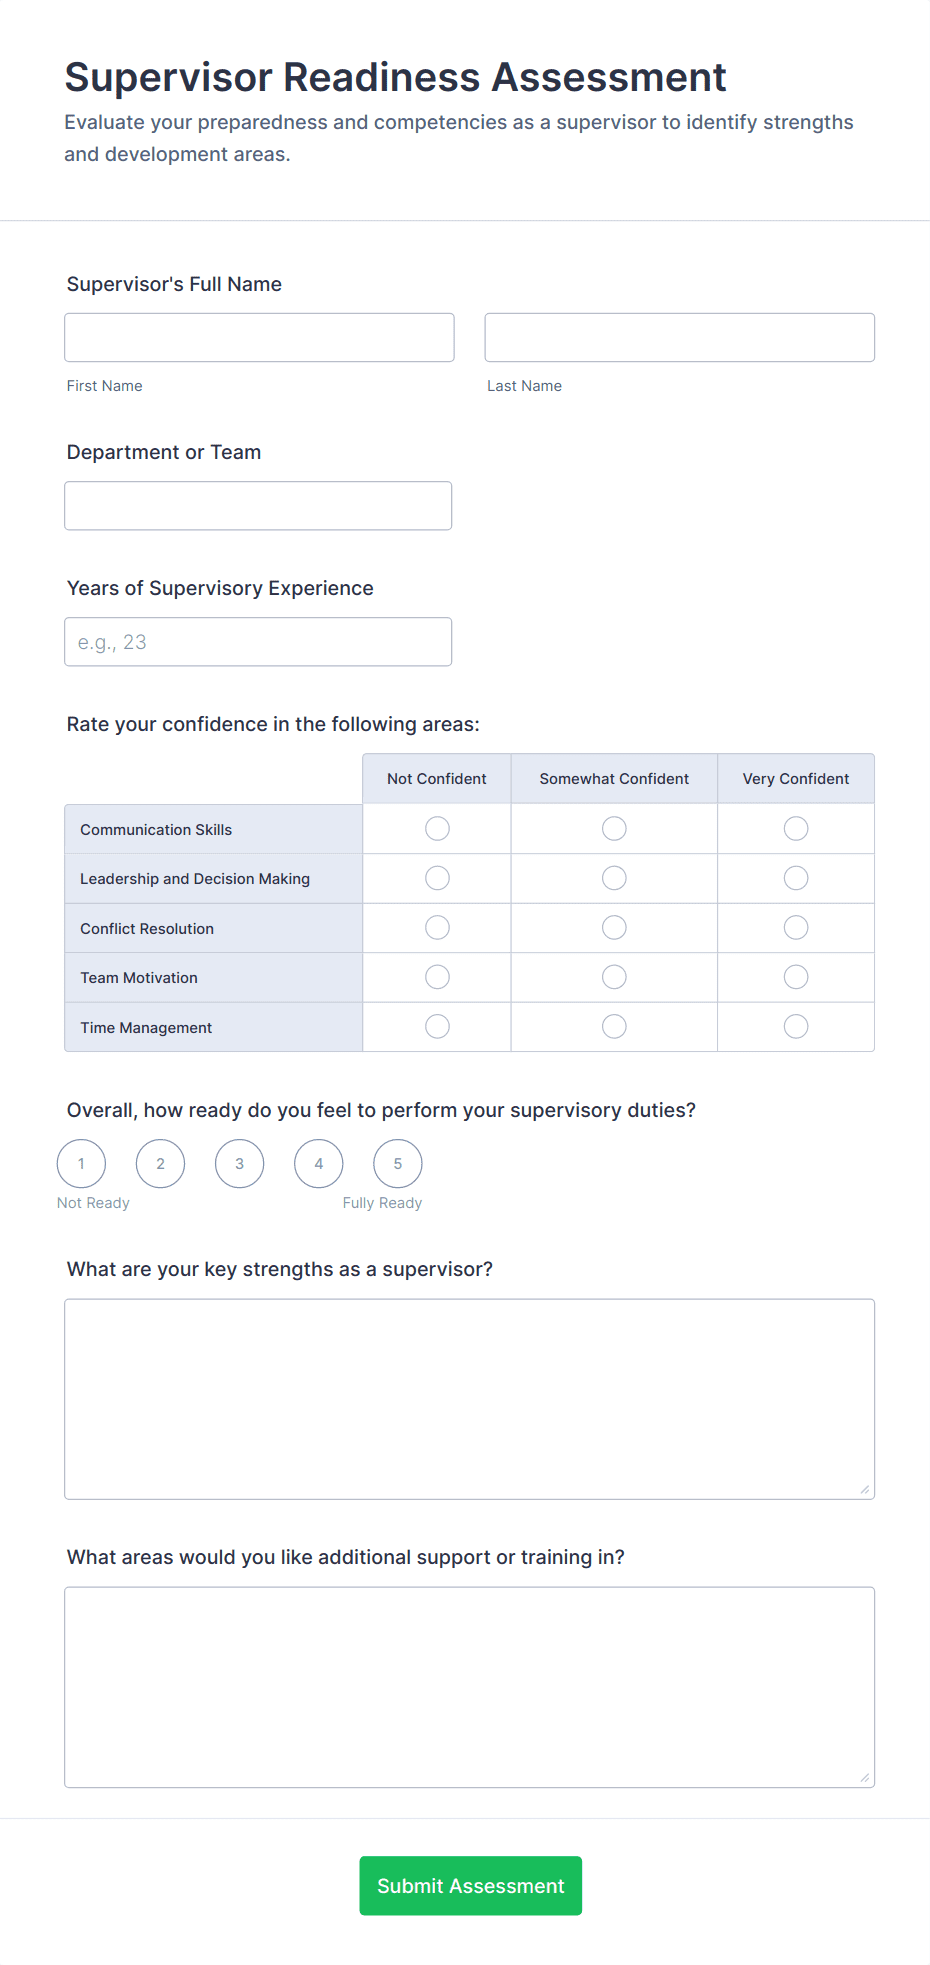Screen dimensions: 930x1965
Task: Choose readiness rating 4
Action: coord(319,1164)
